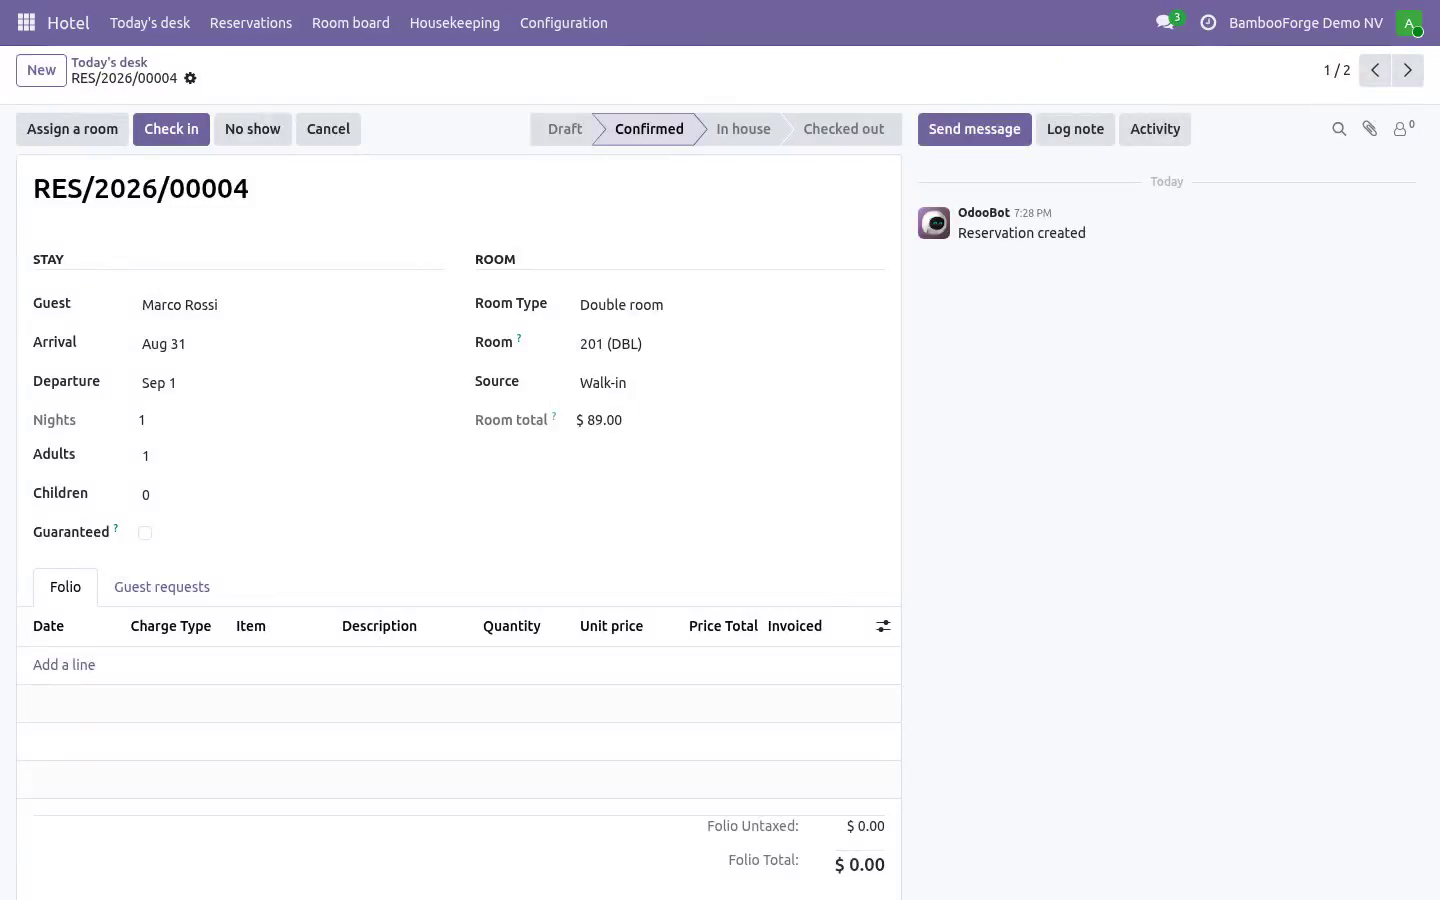Image resolution: width=1440 pixels, height=900 pixels.
Task: Click the Log note button
Action: 1075,129
